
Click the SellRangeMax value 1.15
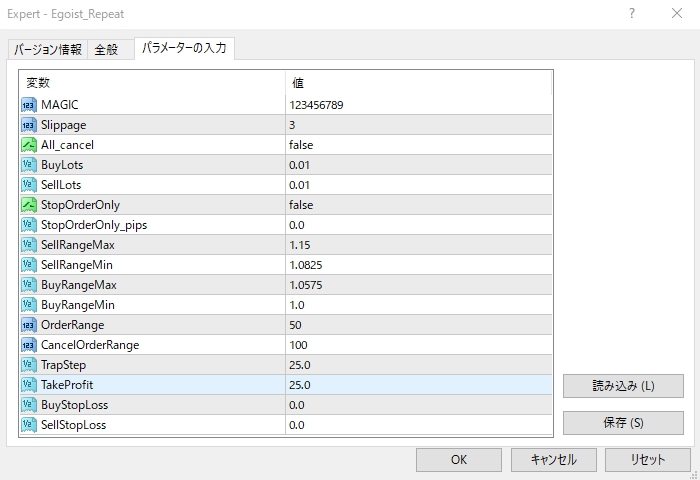(300, 245)
